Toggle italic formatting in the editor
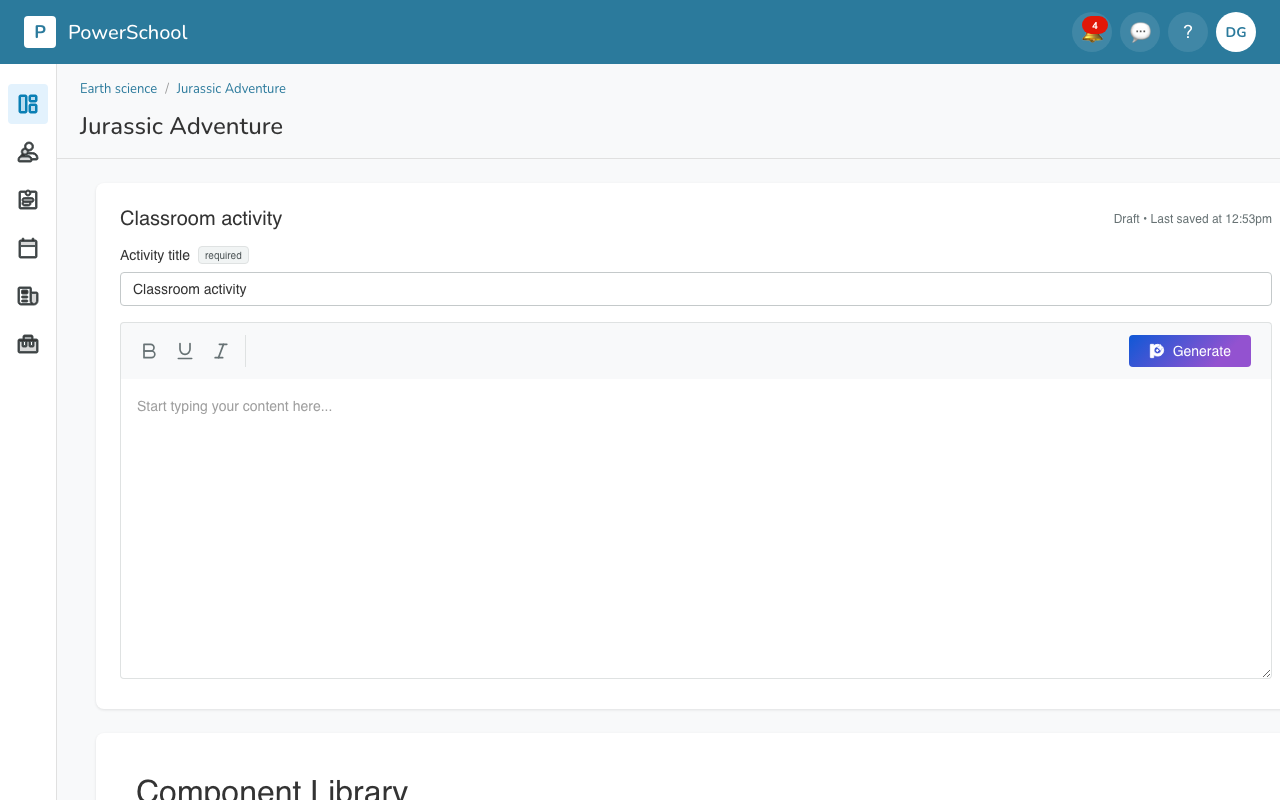Screen dimensions: 1280x800 (220, 351)
